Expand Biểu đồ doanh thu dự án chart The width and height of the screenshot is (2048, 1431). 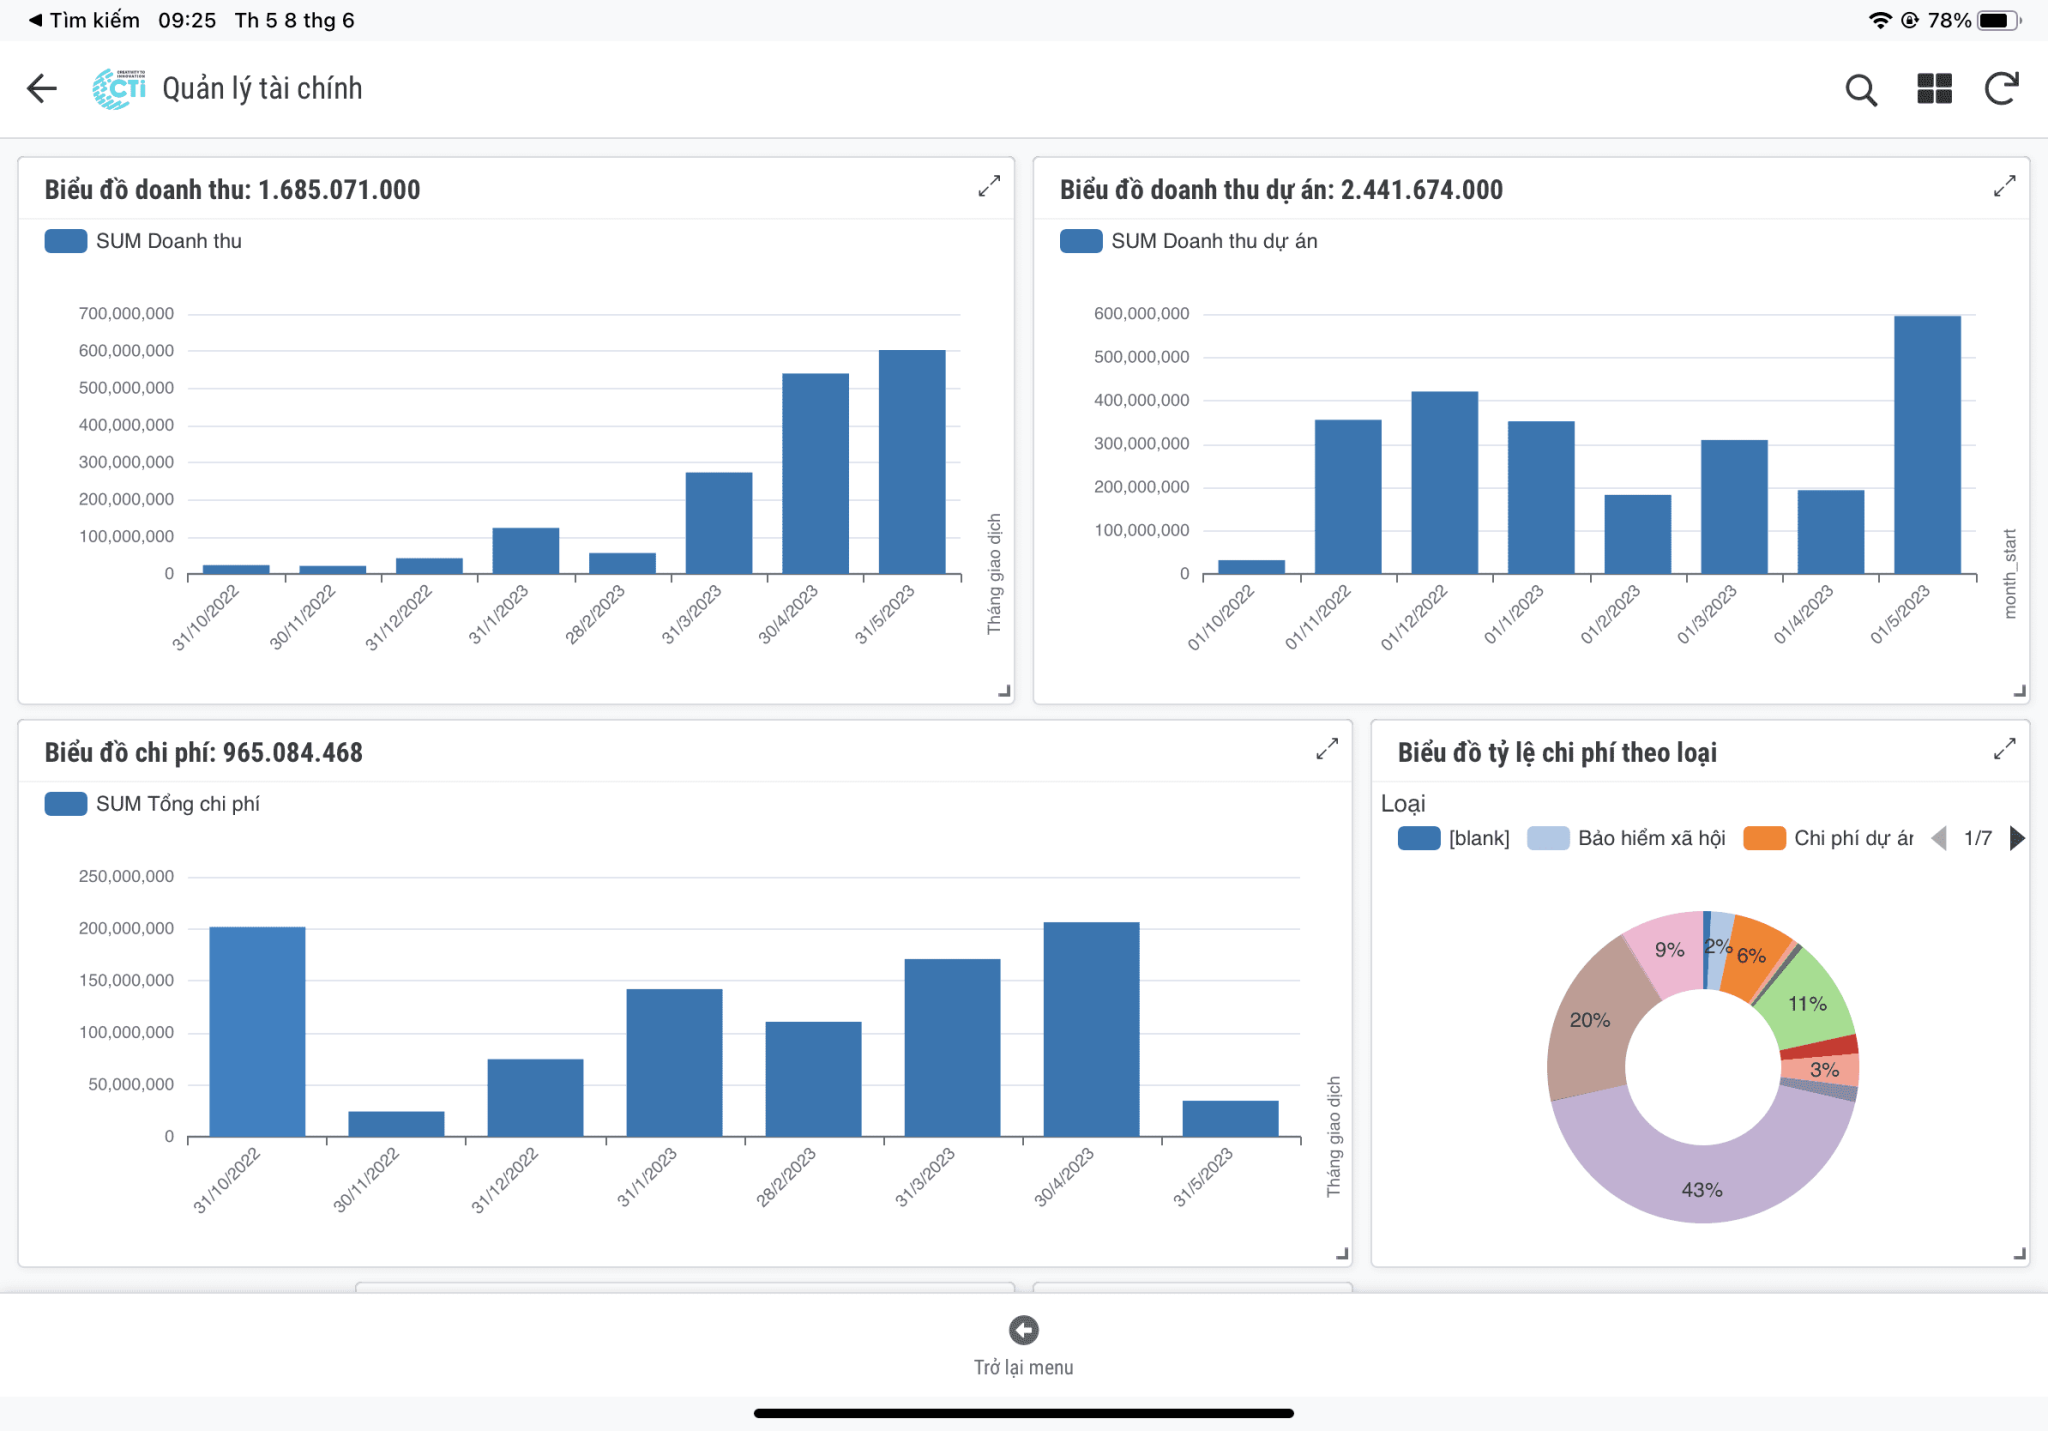click(2004, 187)
